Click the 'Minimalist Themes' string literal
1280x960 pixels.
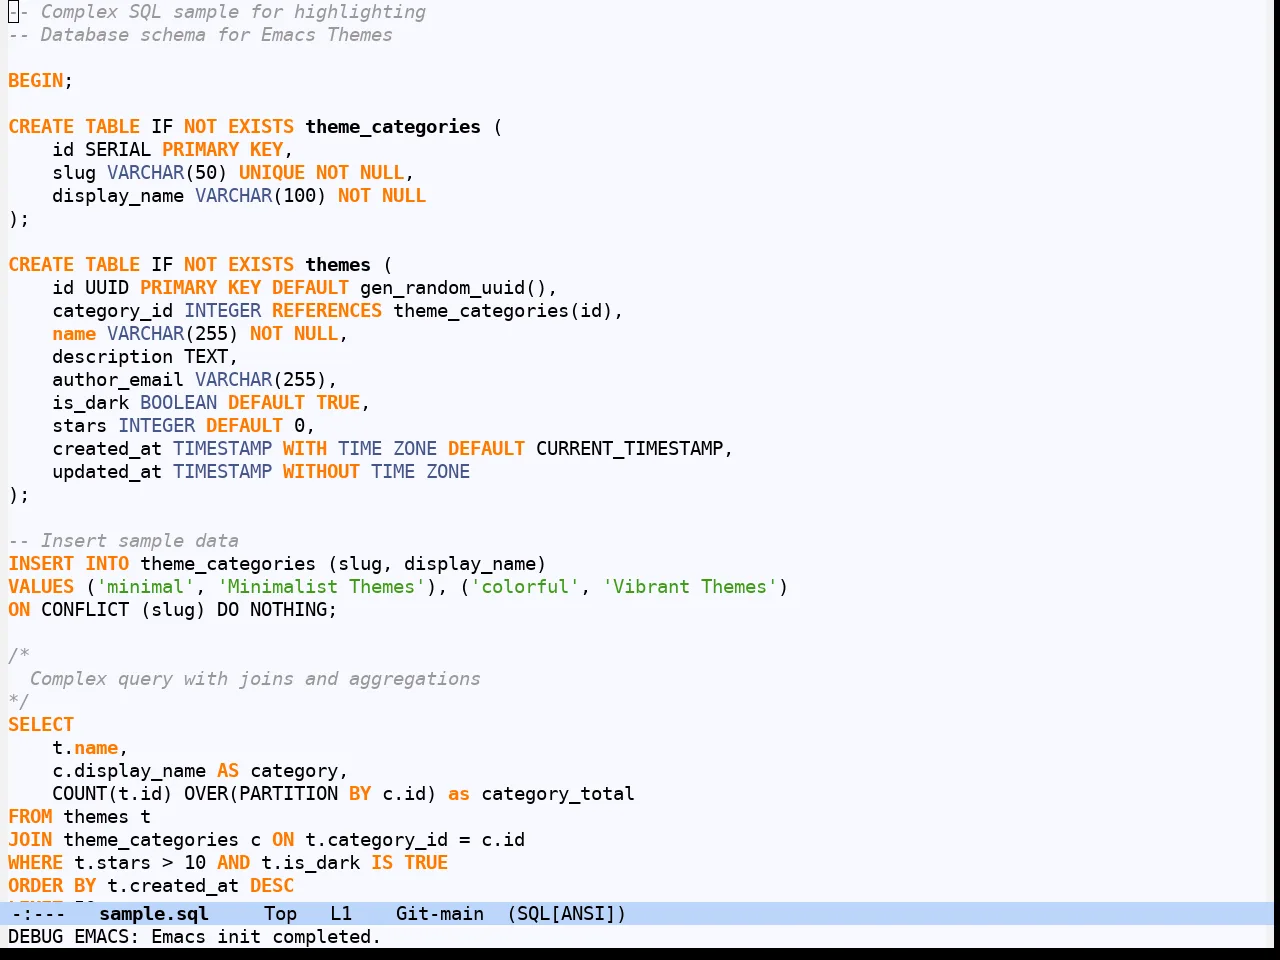click(321, 586)
